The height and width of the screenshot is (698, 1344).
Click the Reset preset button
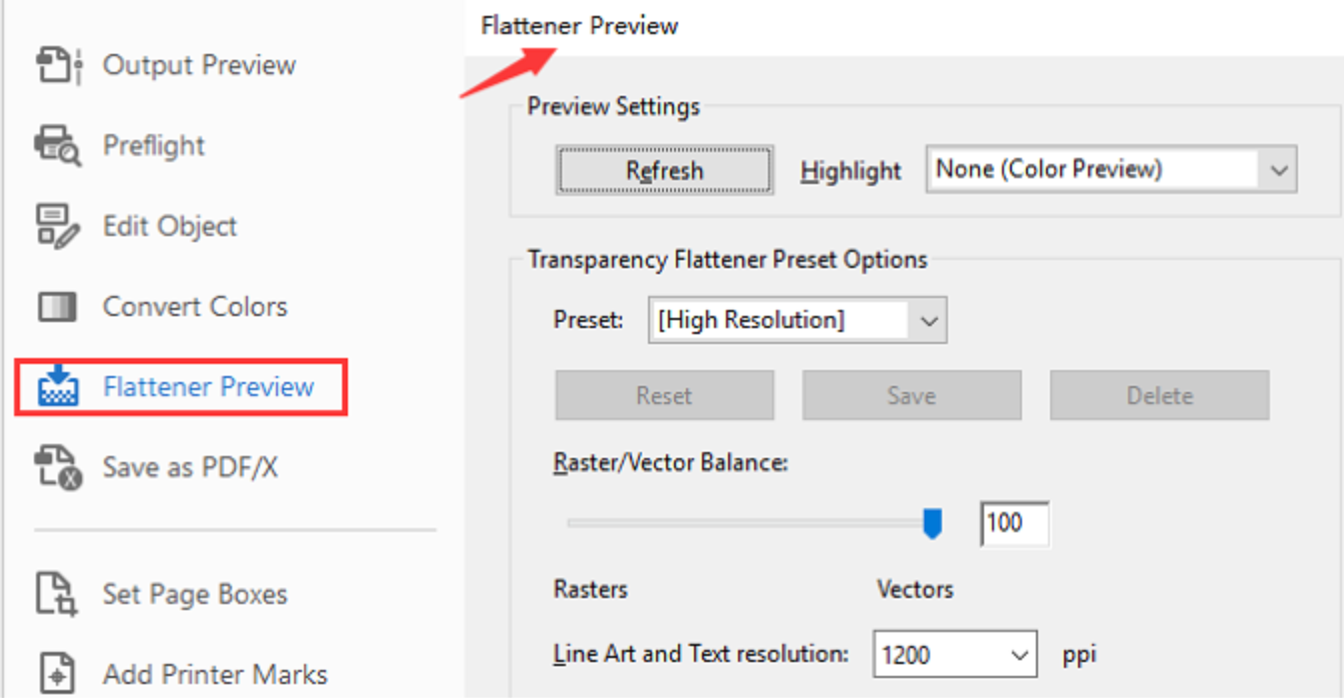[x=664, y=395]
